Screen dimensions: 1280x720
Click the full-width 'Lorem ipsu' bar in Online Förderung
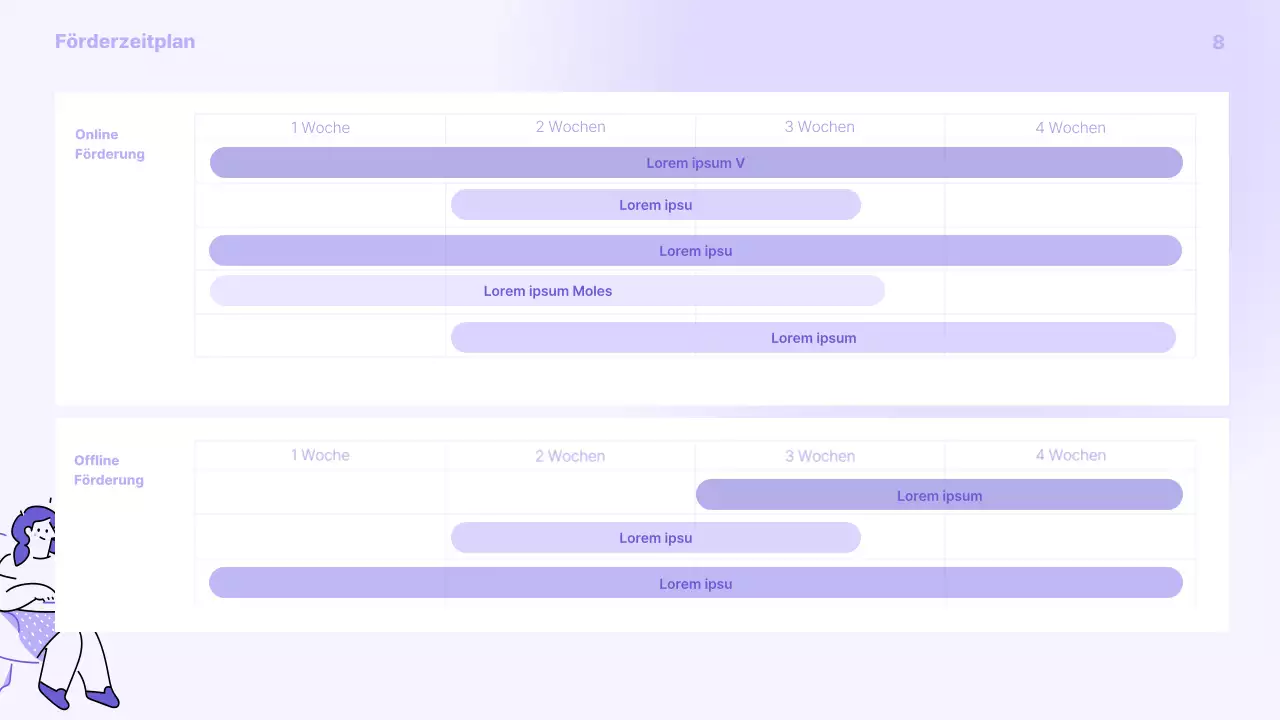pyautogui.click(x=695, y=251)
